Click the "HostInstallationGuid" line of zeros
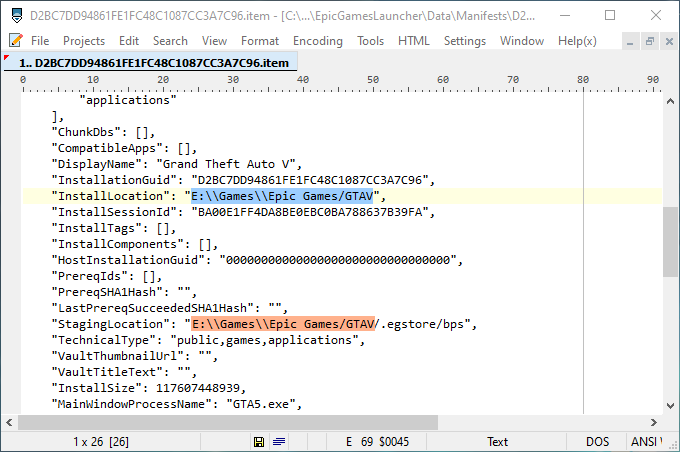This screenshot has width=680, height=452. [x=258, y=260]
